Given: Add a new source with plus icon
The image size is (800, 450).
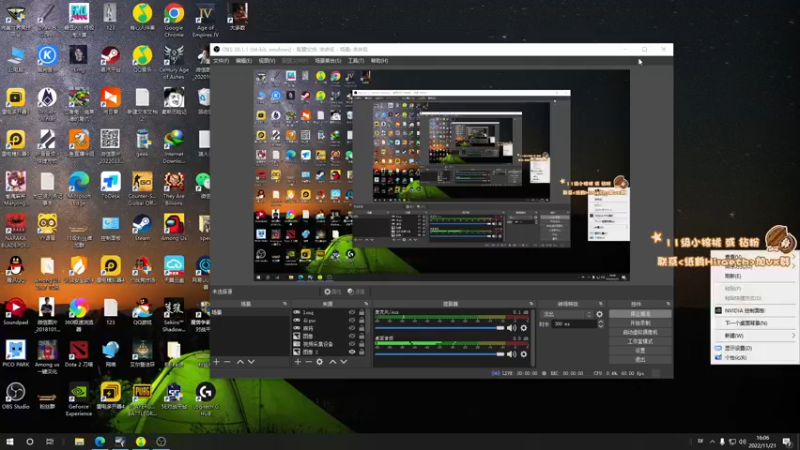Looking at the screenshot, I should click(x=298, y=362).
